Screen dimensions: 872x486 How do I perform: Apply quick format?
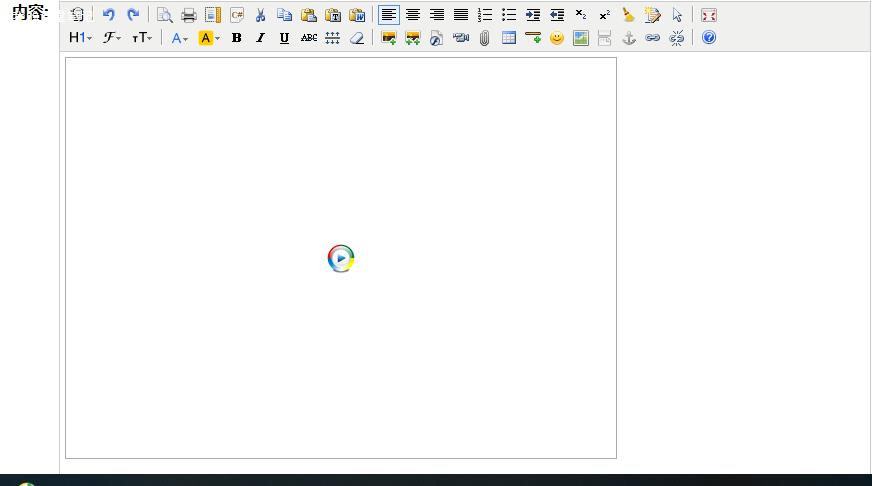[652, 15]
